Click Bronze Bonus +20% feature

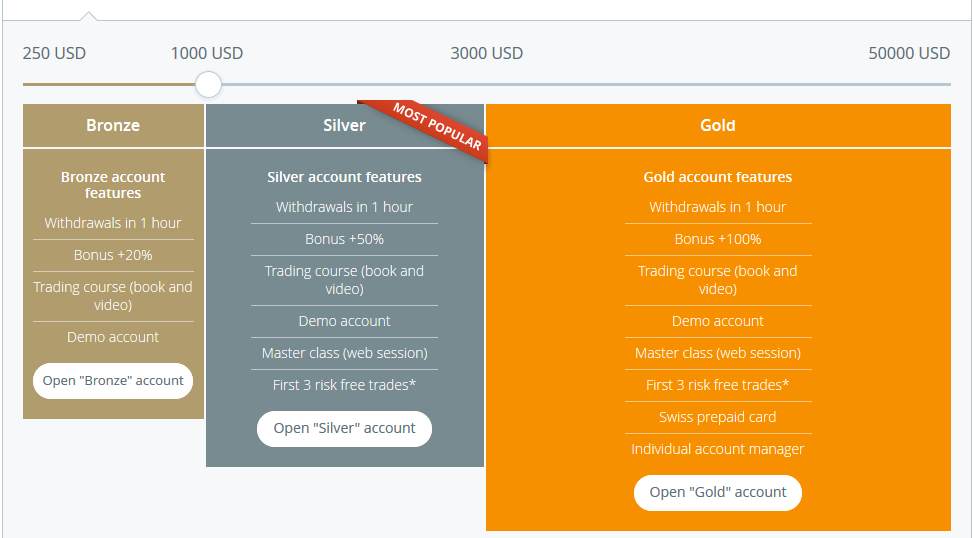click(x=113, y=255)
